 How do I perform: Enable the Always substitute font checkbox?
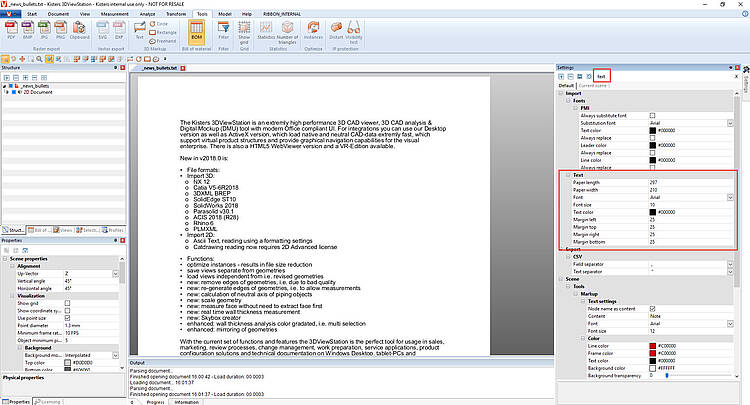pyautogui.click(x=653, y=115)
